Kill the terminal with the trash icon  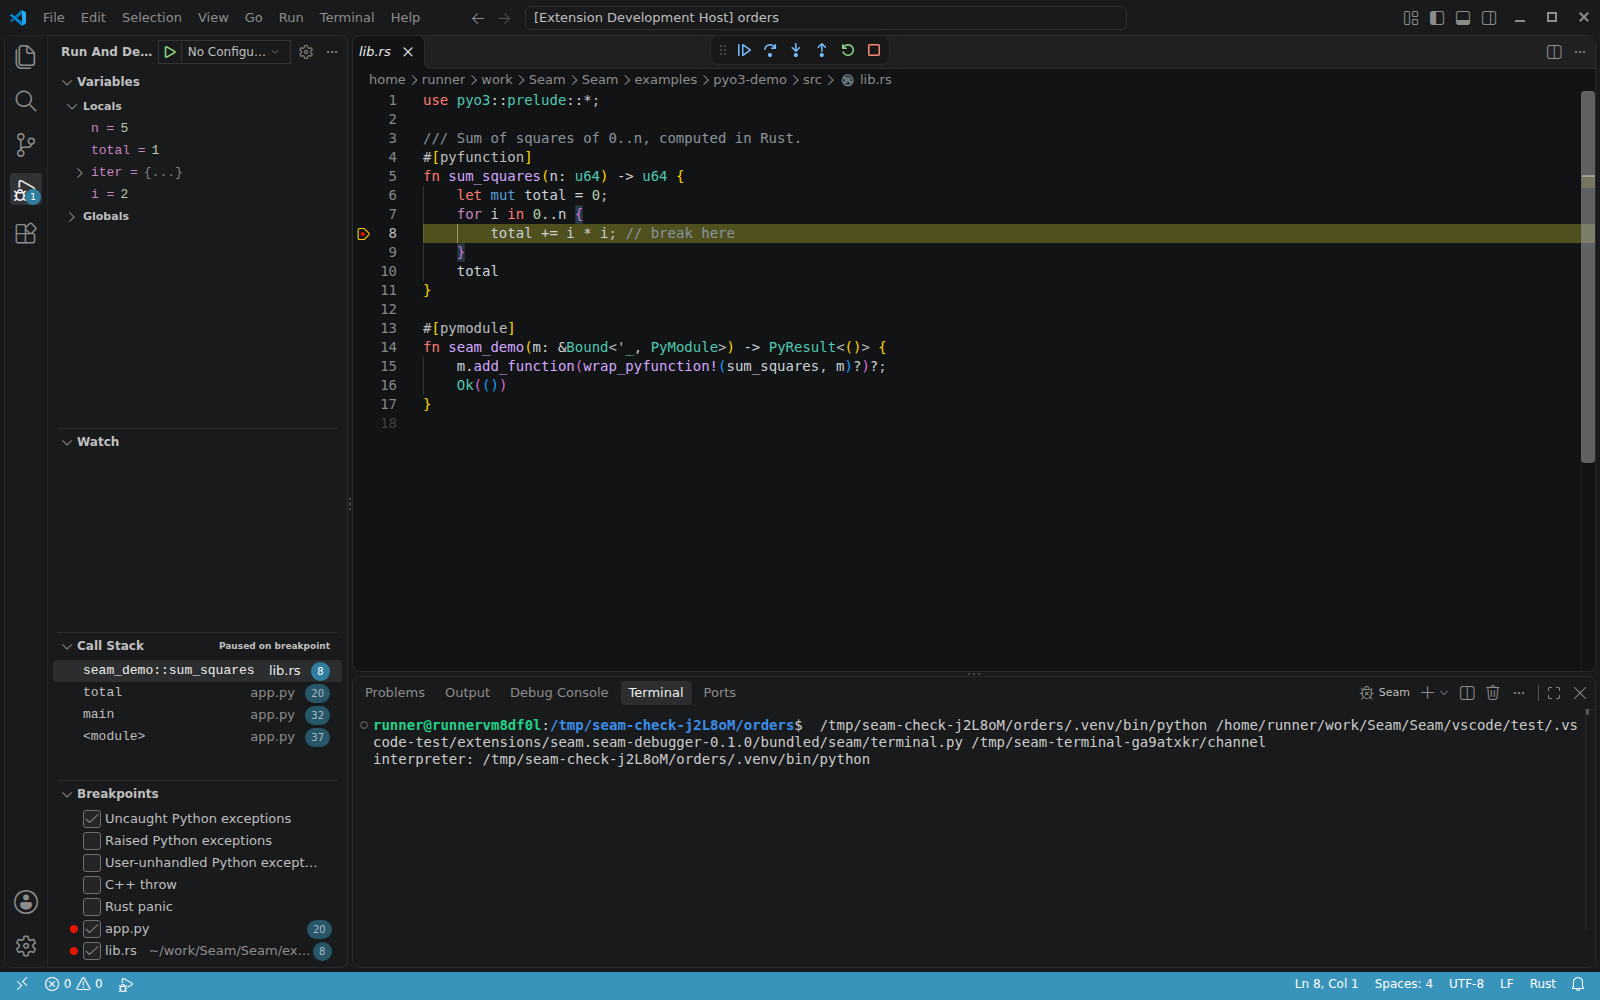[x=1493, y=693]
